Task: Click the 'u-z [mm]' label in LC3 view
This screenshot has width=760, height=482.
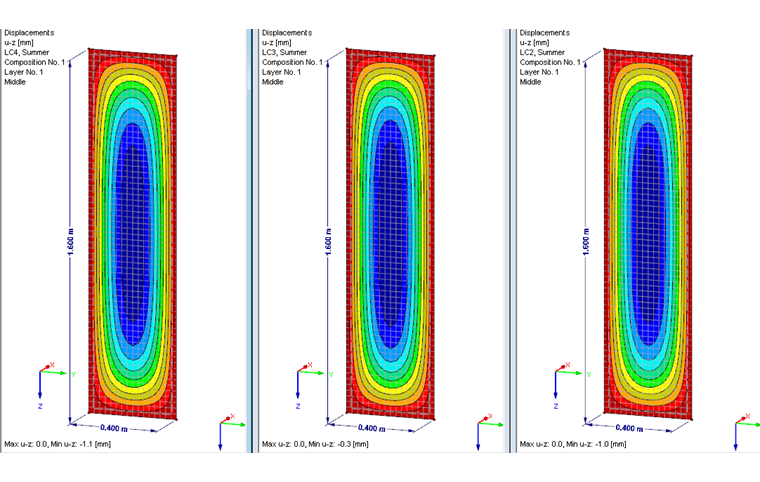Action: pos(277,43)
